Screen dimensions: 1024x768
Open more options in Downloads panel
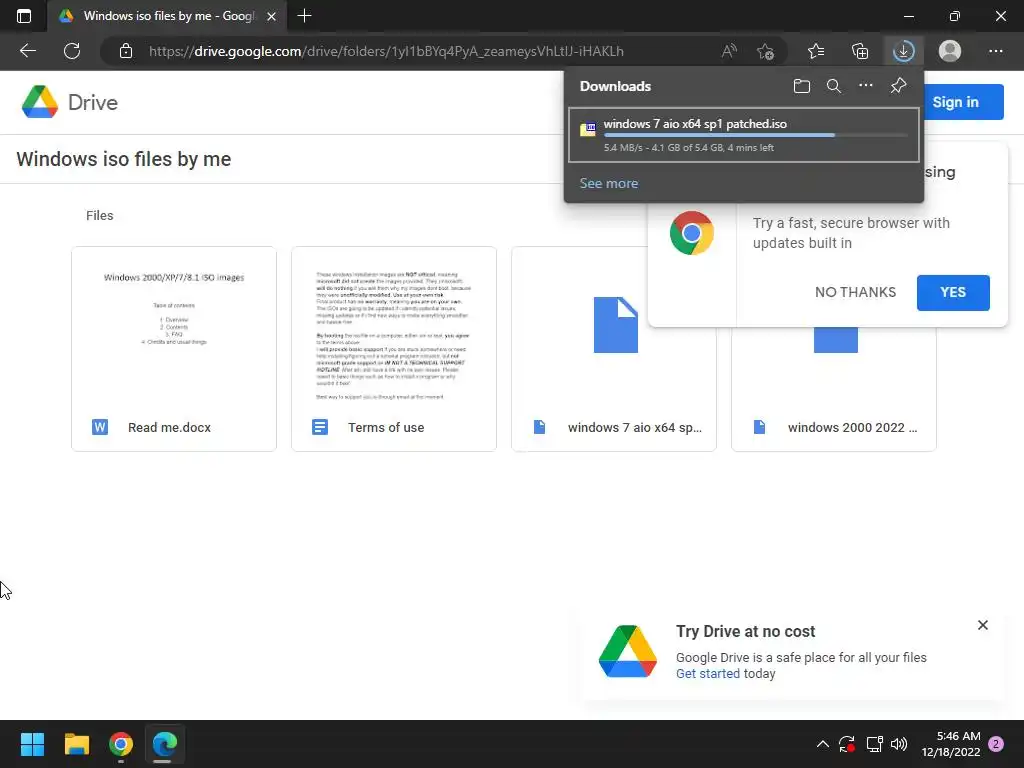865,86
